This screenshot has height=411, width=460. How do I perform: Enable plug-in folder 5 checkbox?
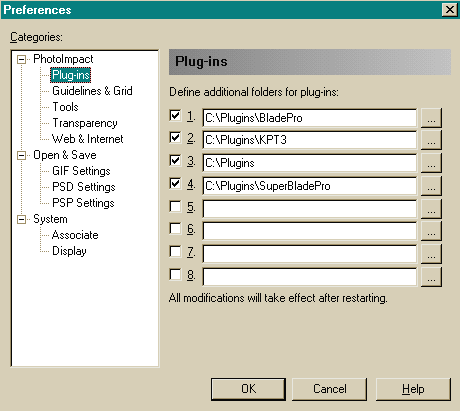(x=175, y=206)
